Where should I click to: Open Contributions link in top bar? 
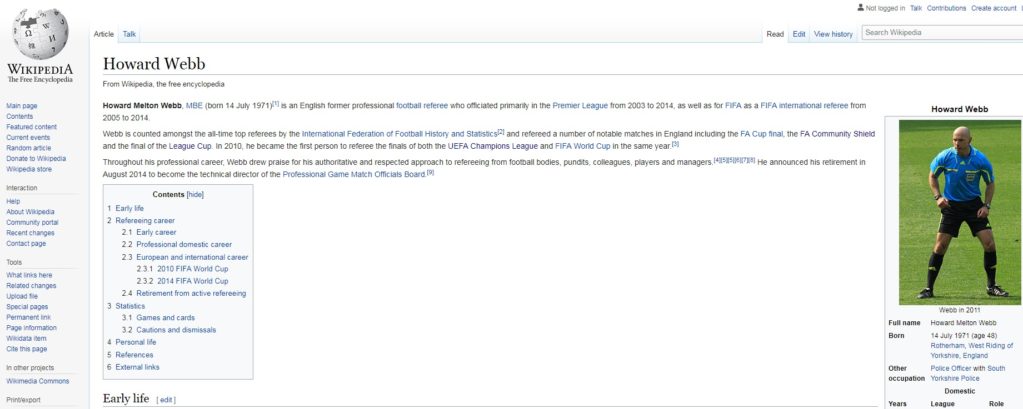(946, 8)
